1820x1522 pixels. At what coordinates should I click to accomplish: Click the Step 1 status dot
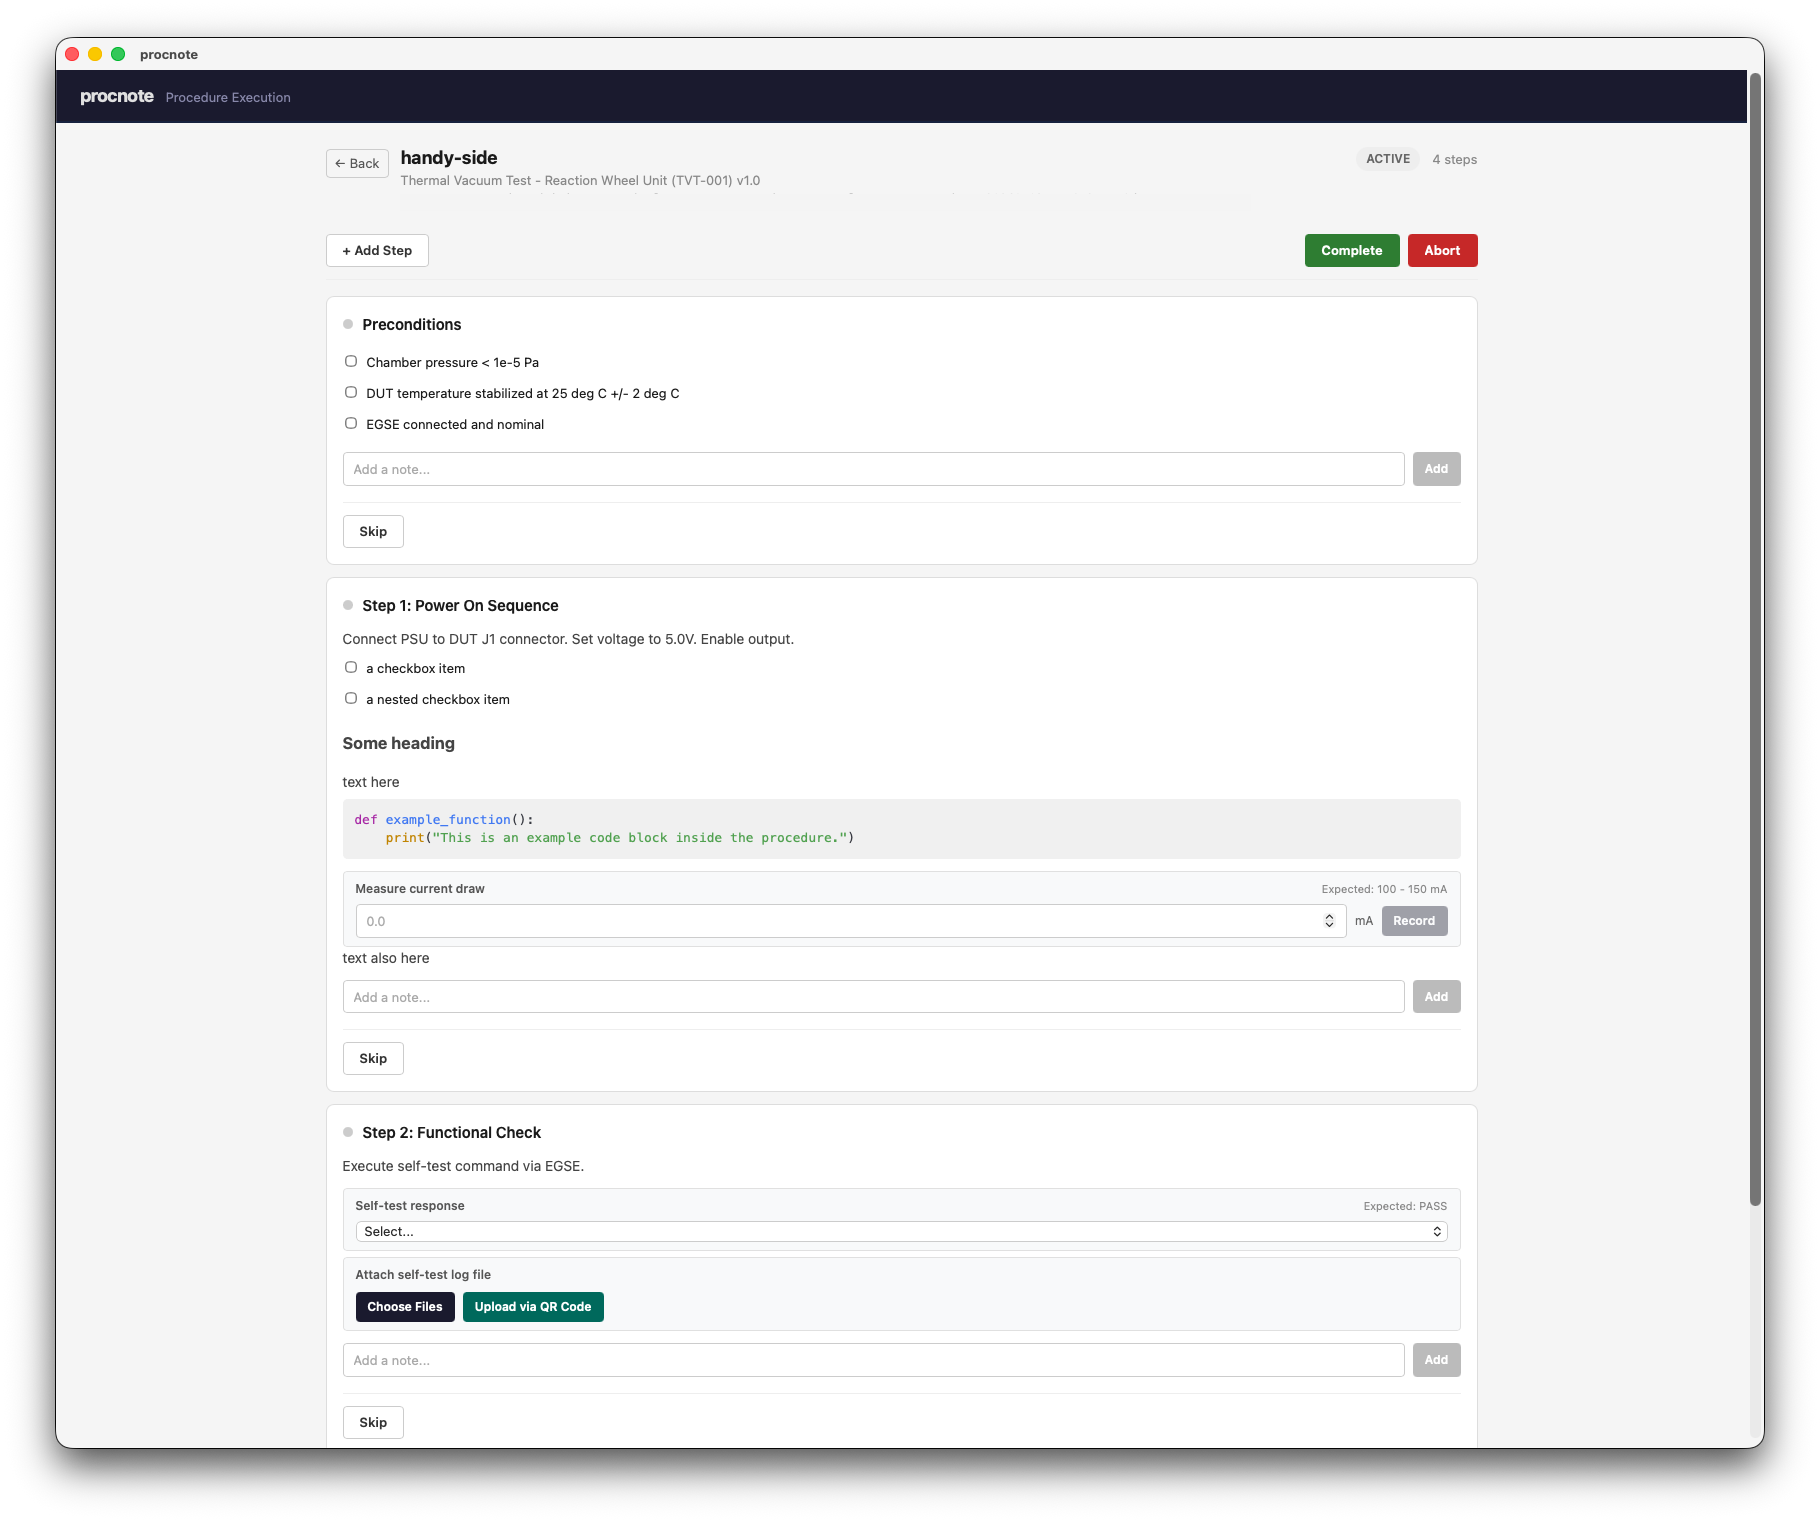(x=348, y=605)
